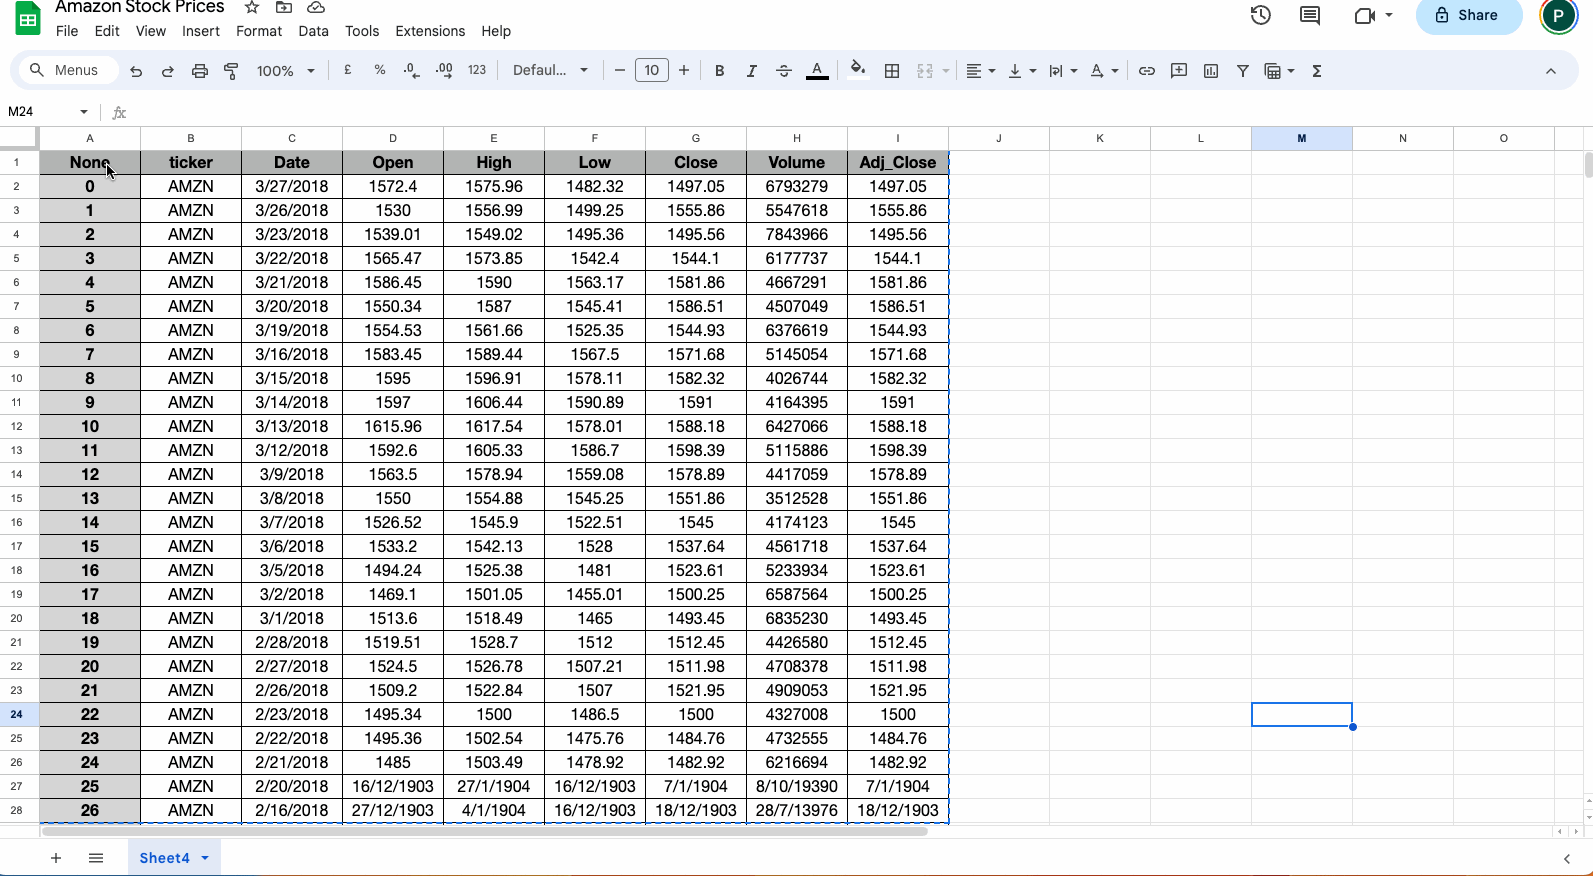Open the Sheet4 tab dropdown arrow
Screen dimensions: 1593x876
coord(205,858)
